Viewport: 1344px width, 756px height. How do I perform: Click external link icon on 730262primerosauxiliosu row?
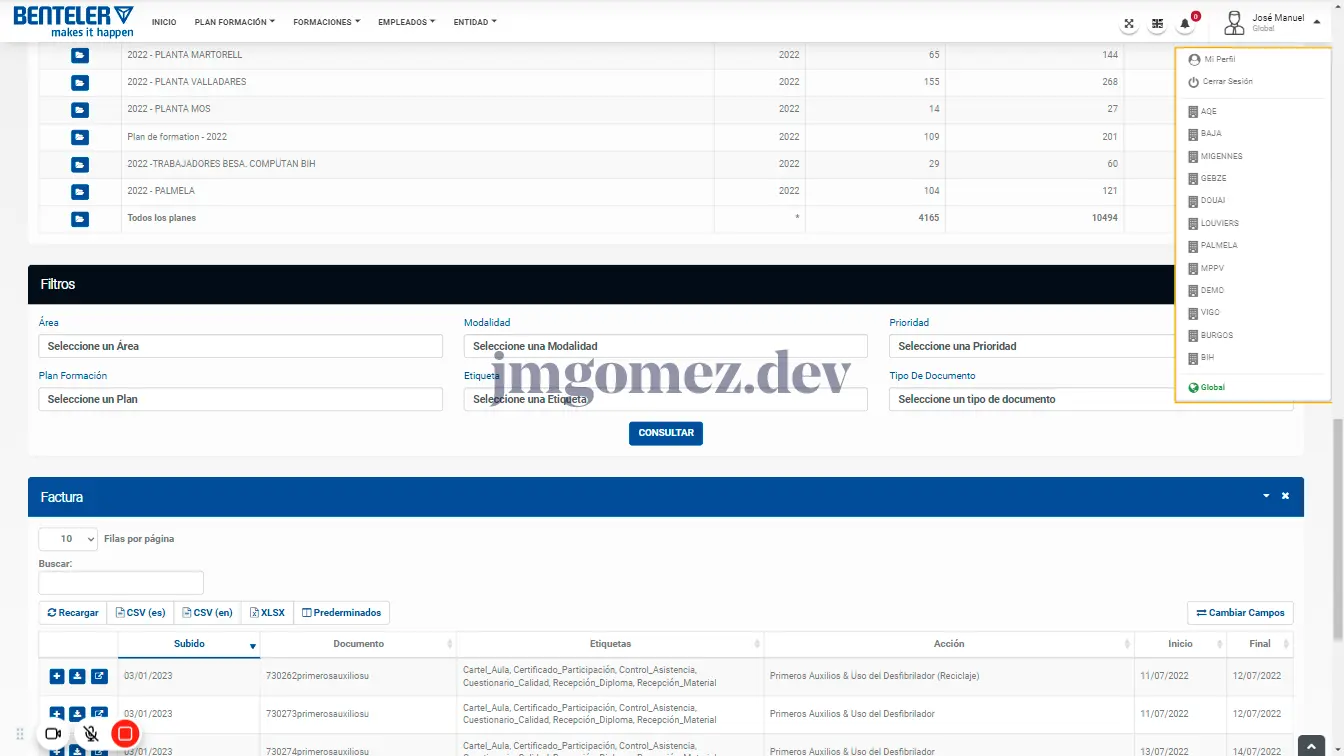click(98, 677)
